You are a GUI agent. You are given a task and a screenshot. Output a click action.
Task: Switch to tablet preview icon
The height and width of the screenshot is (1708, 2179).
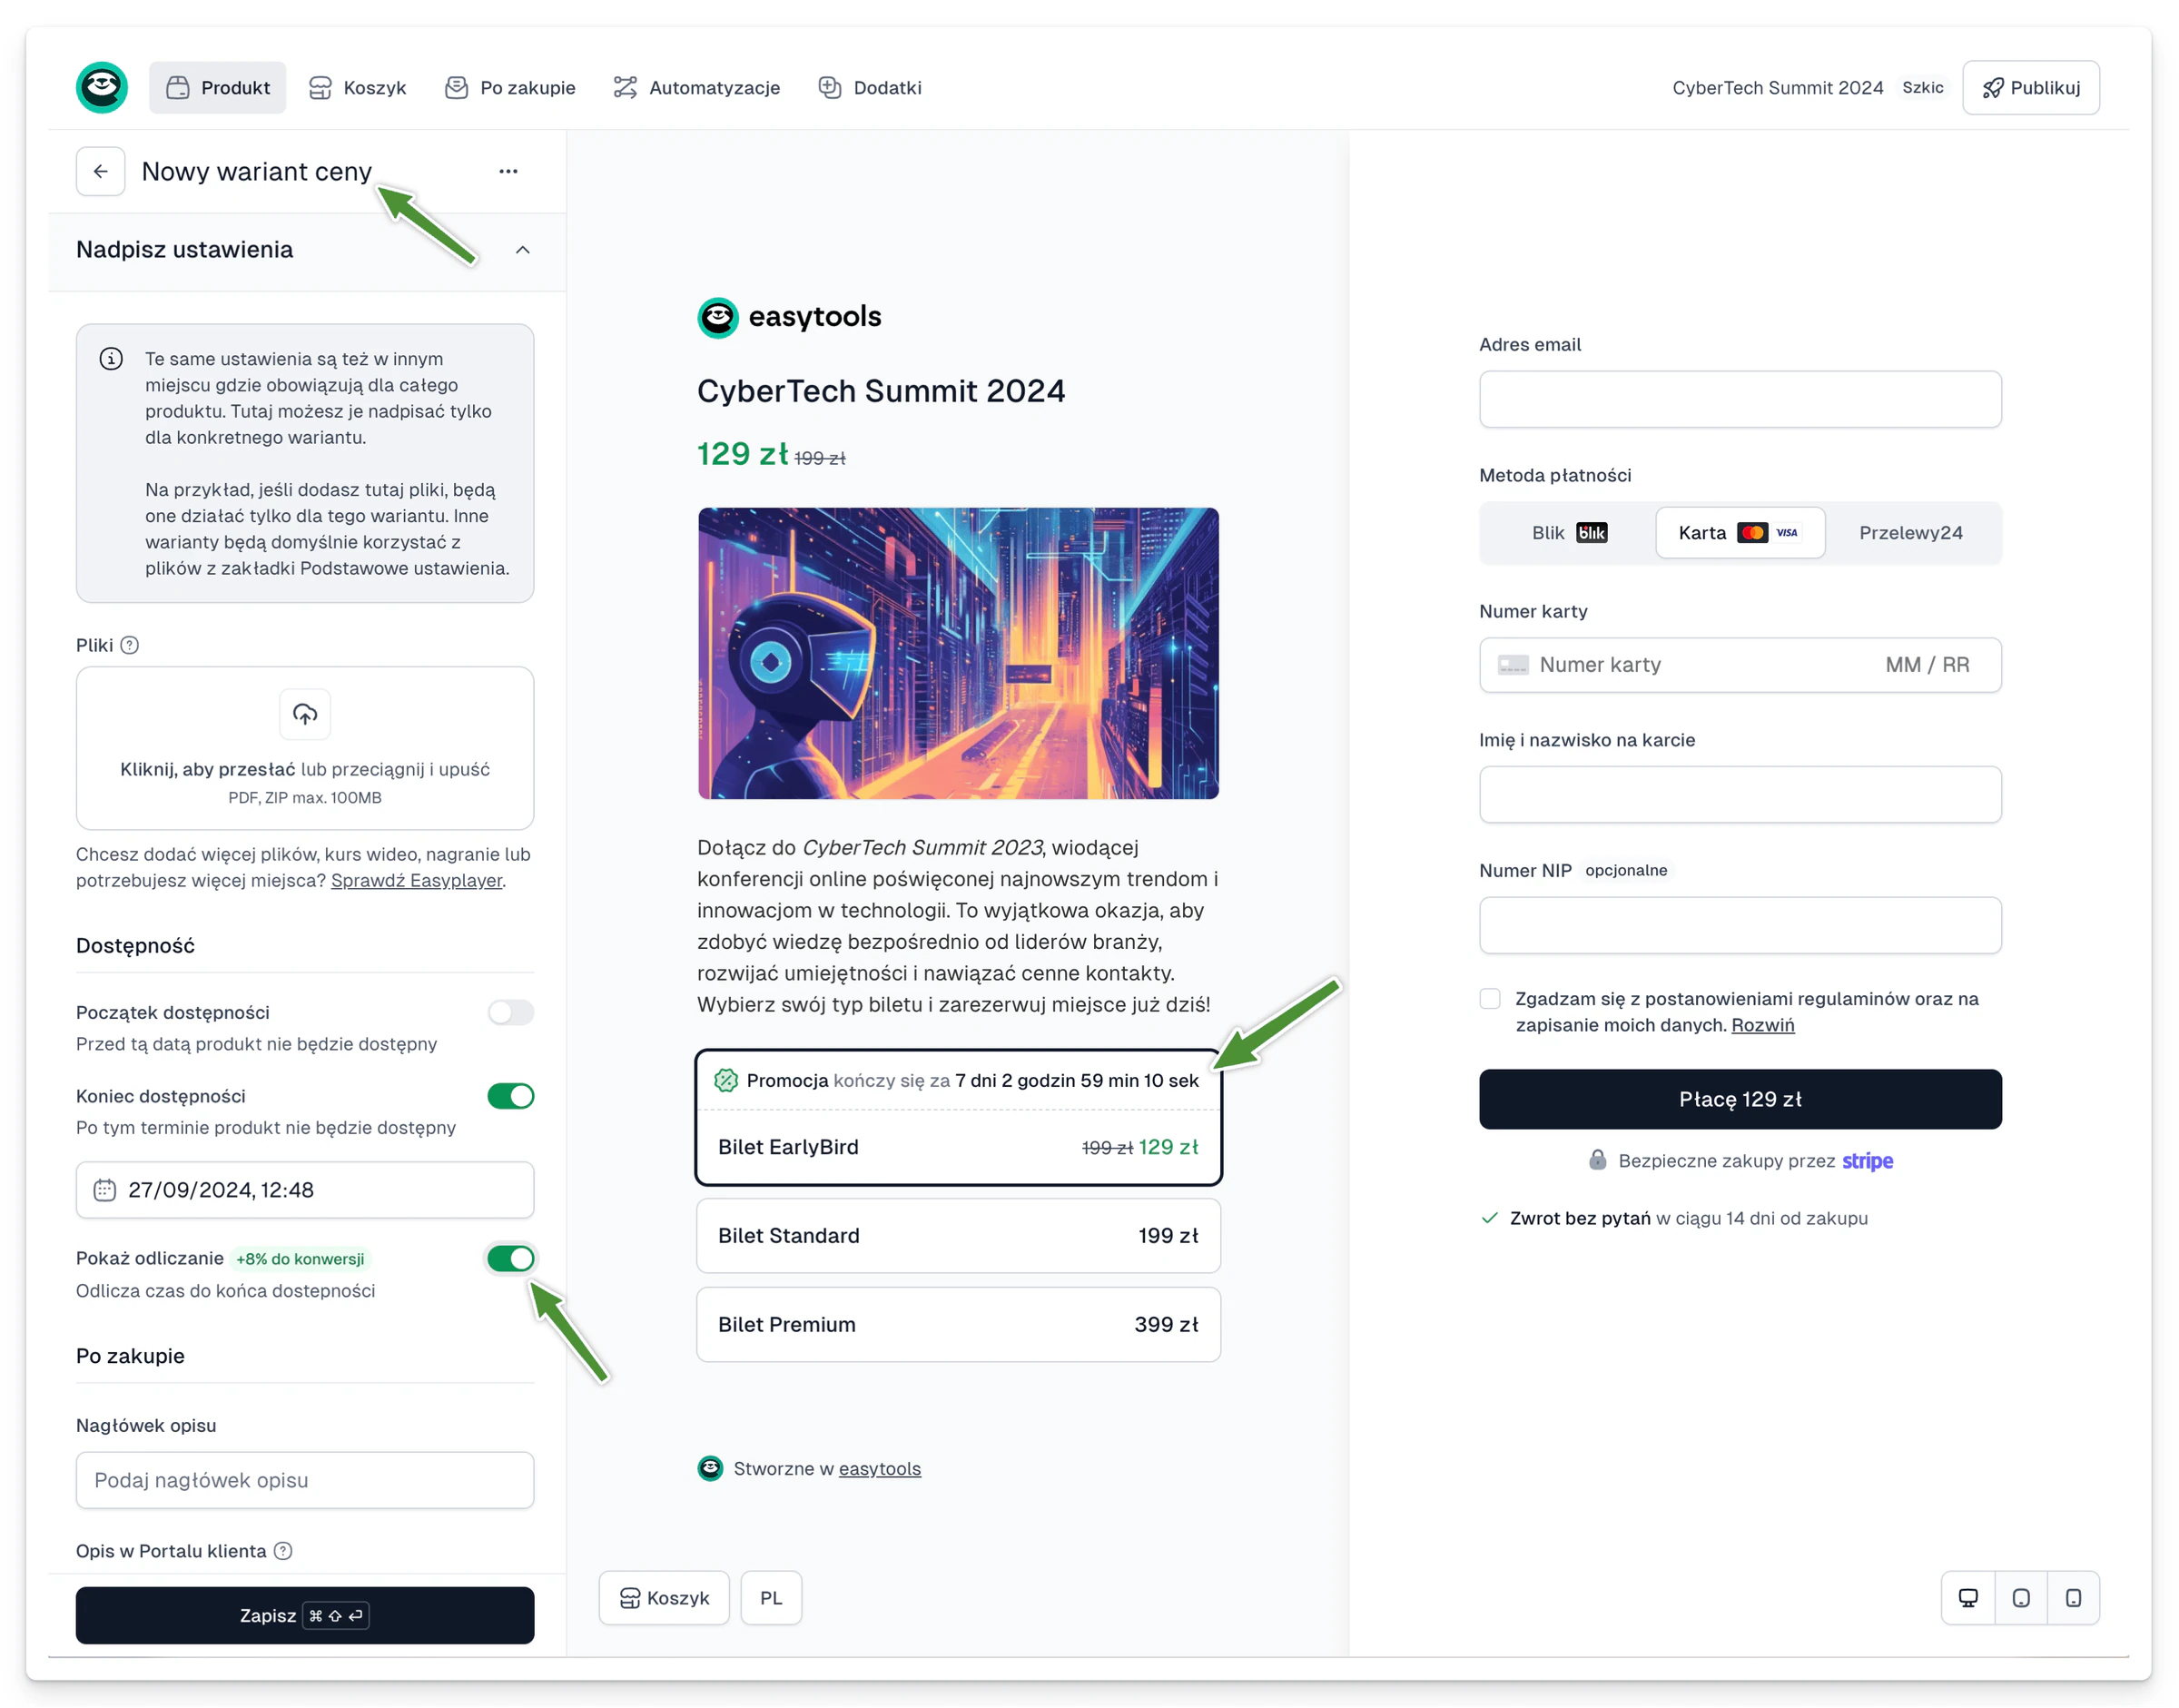point(2020,1597)
